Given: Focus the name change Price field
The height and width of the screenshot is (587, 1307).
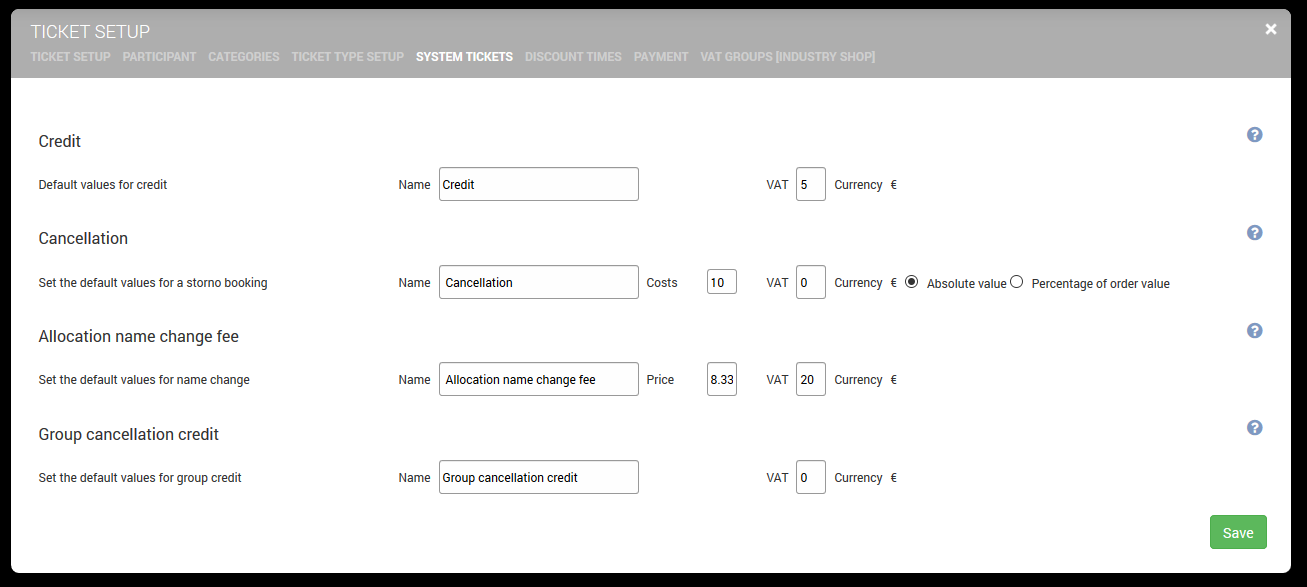Looking at the screenshot, I should [722, 379].
